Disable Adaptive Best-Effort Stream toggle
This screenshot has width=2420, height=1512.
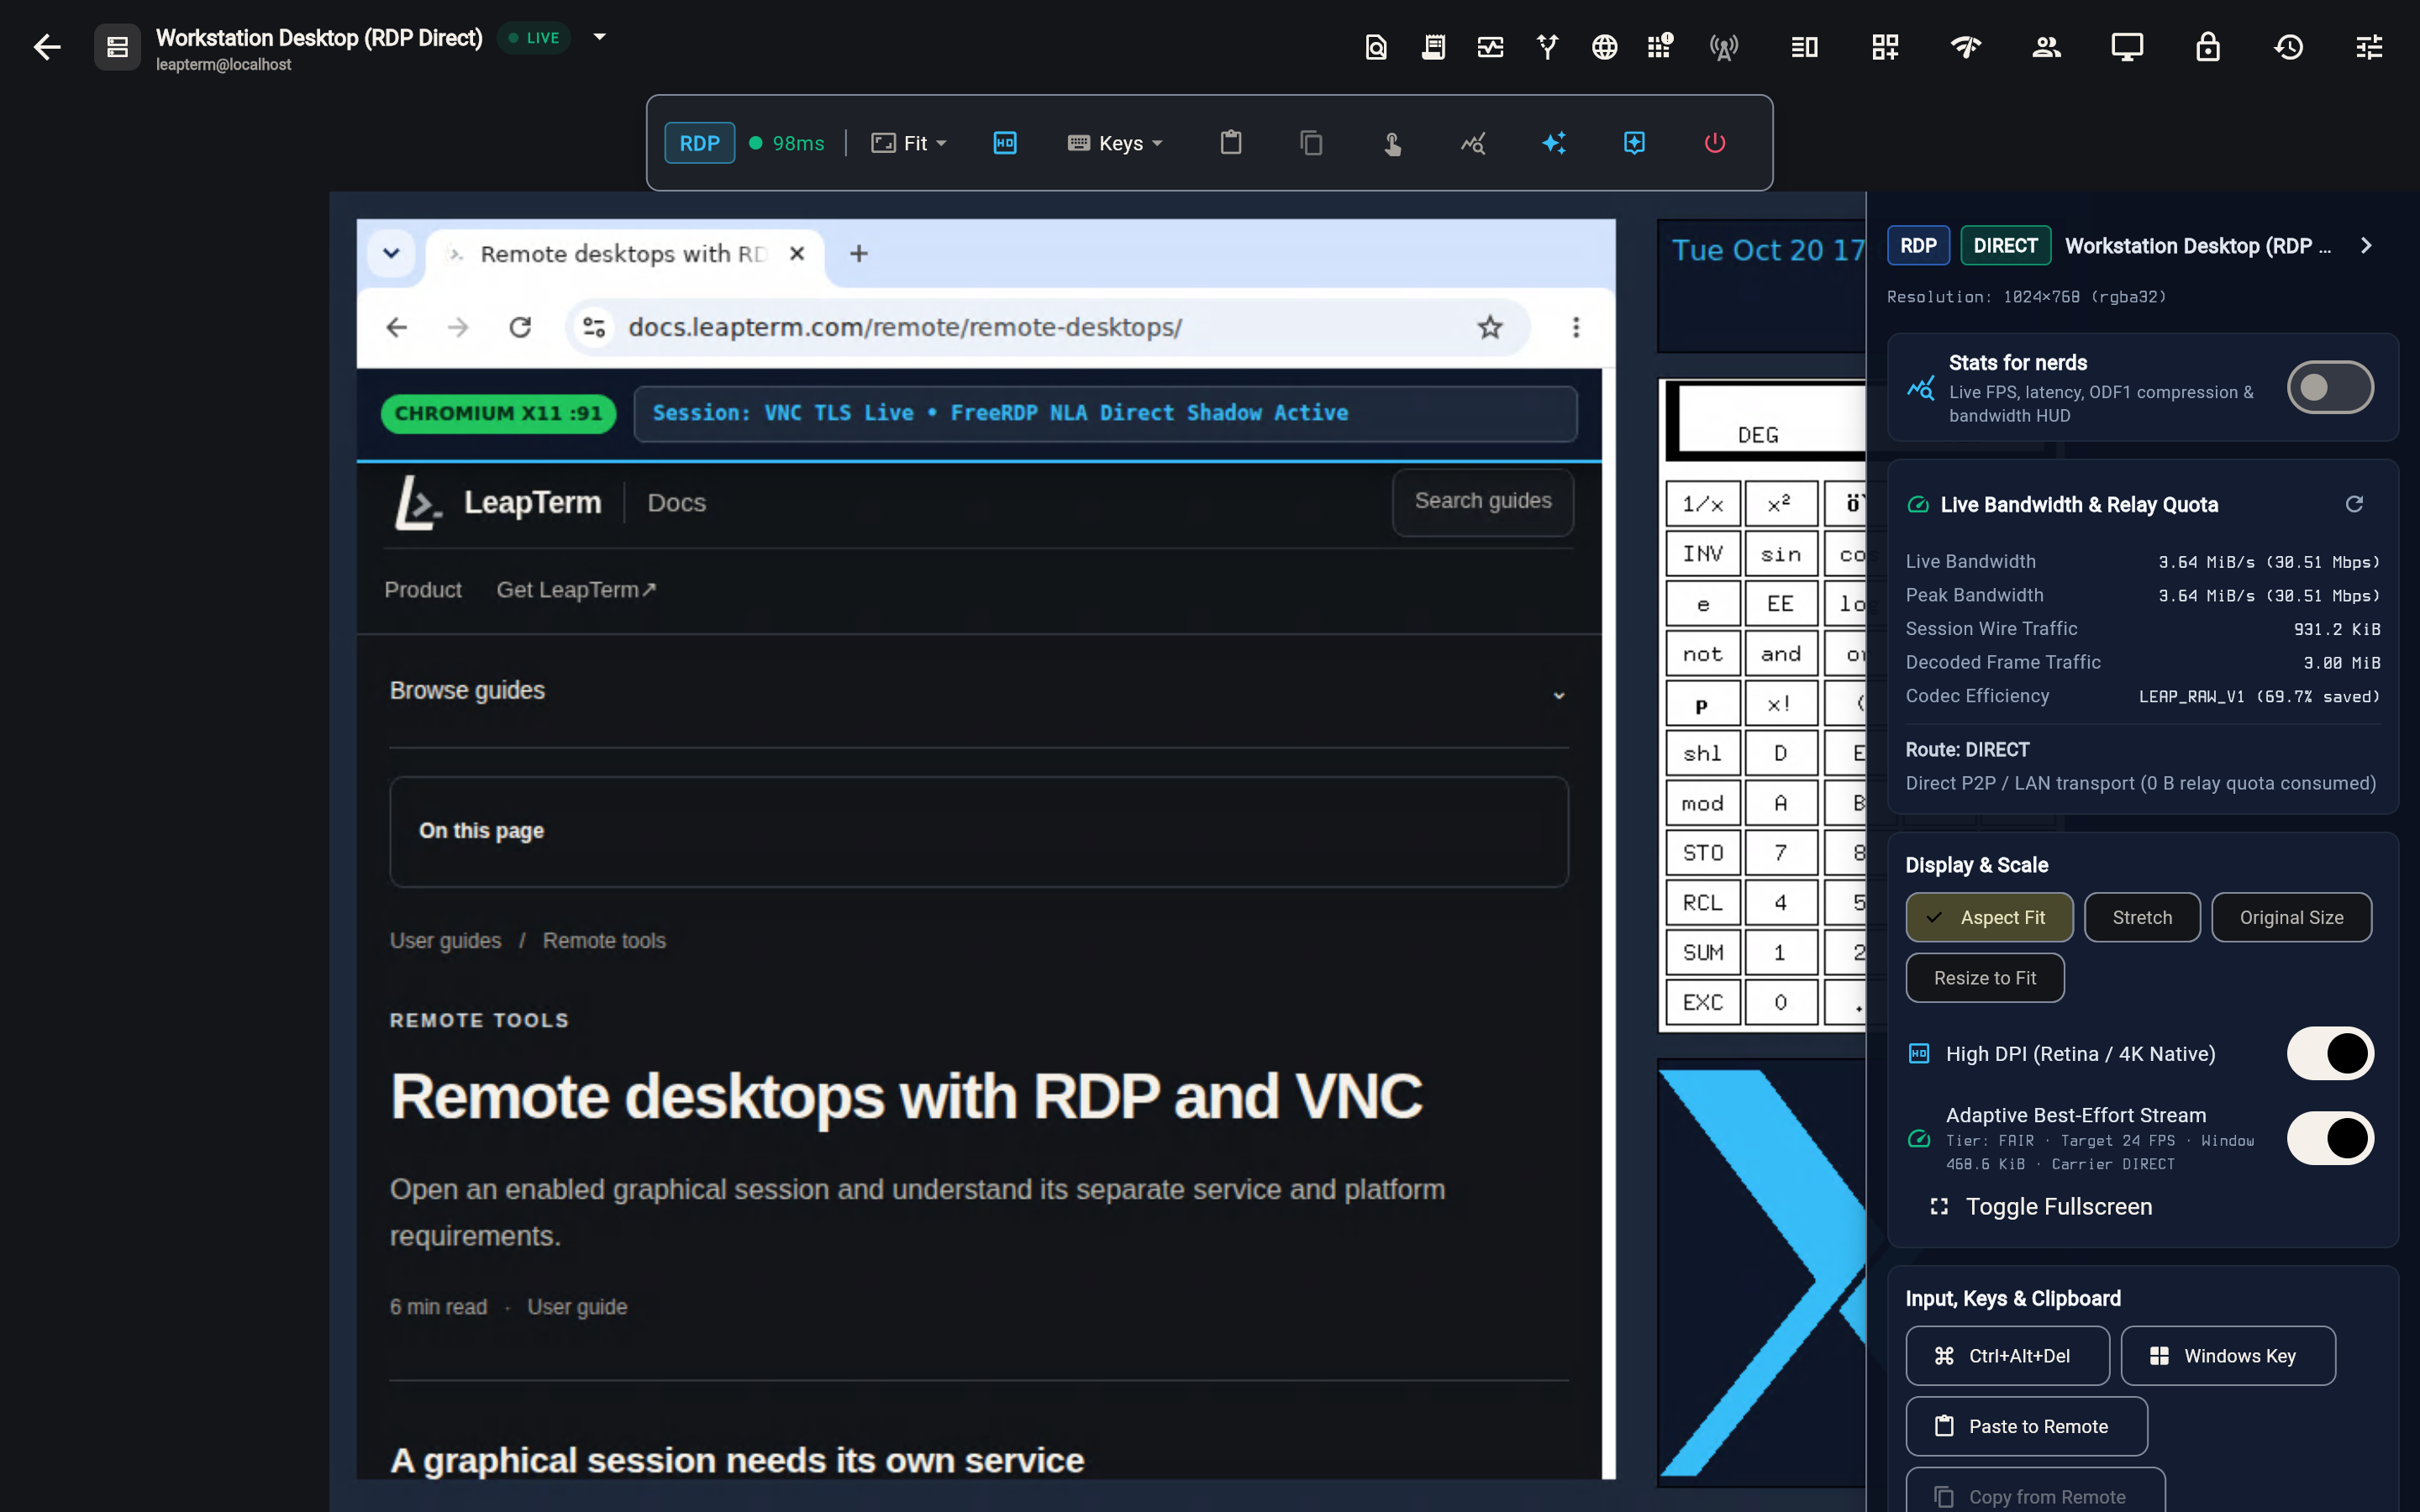(x=2330, y=1138)
